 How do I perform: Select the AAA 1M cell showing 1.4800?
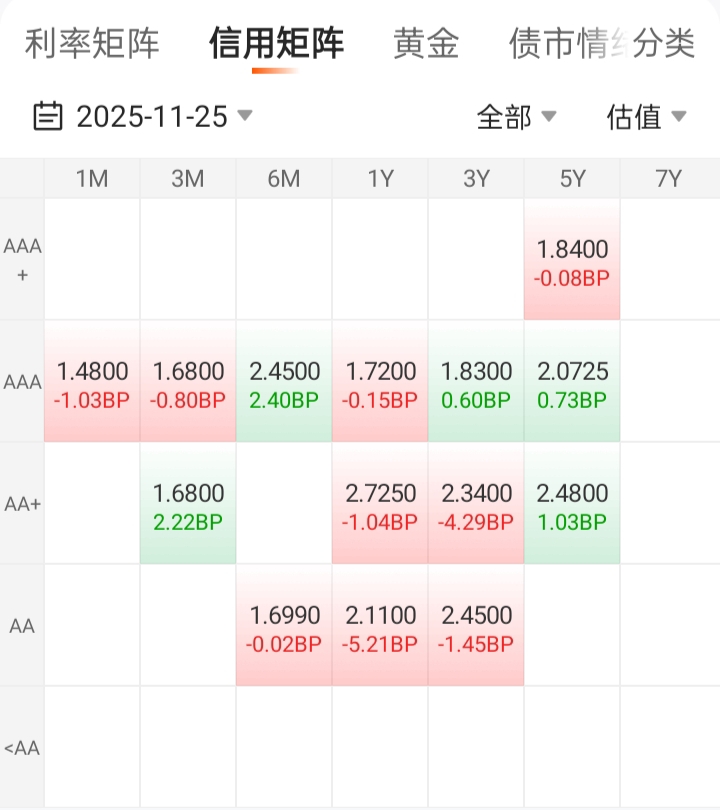point(92,382)
